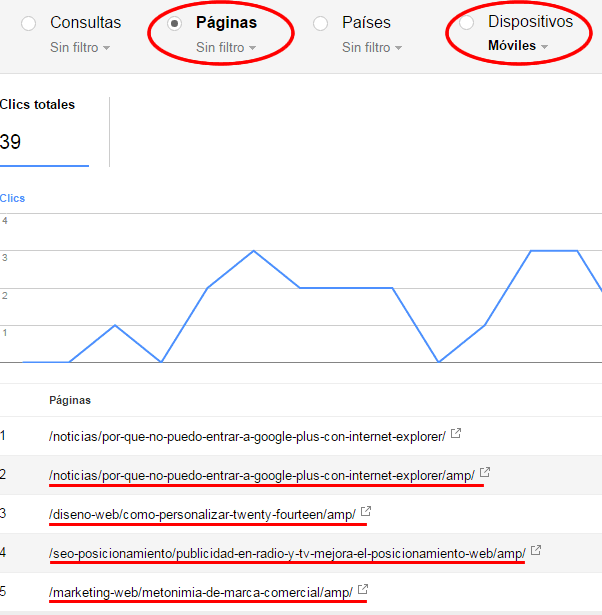This screenshot has width=602, height=615.
Task: Open the Consultas Sin filtro dropdown
Action: tap(80, 47)
